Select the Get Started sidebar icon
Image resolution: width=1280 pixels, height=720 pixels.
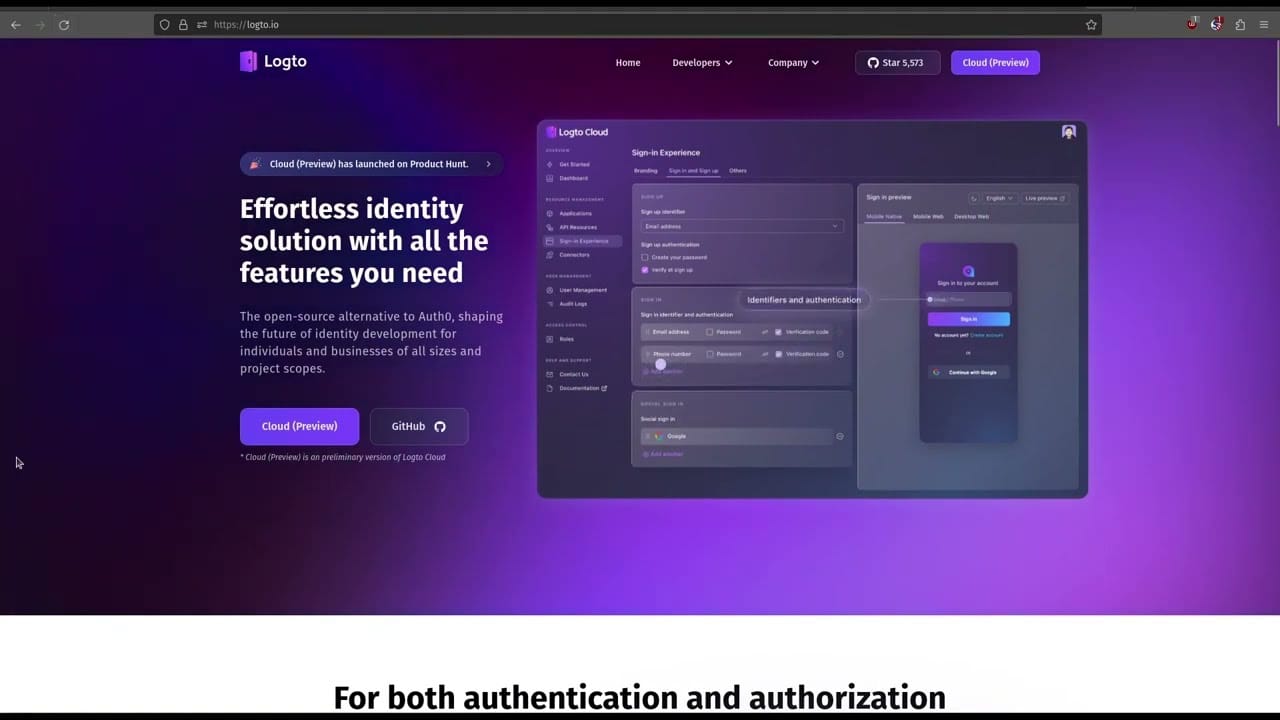[x=574, y=164]
